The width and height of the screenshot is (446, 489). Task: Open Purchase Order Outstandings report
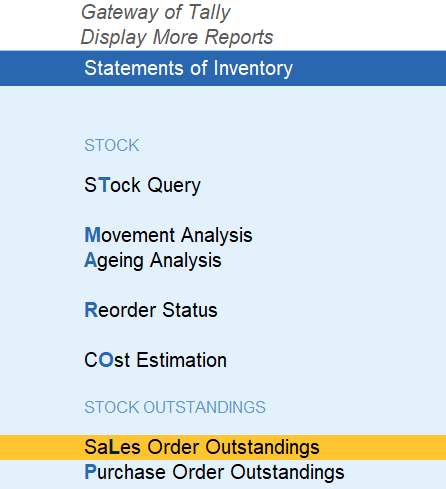[214, 472]
